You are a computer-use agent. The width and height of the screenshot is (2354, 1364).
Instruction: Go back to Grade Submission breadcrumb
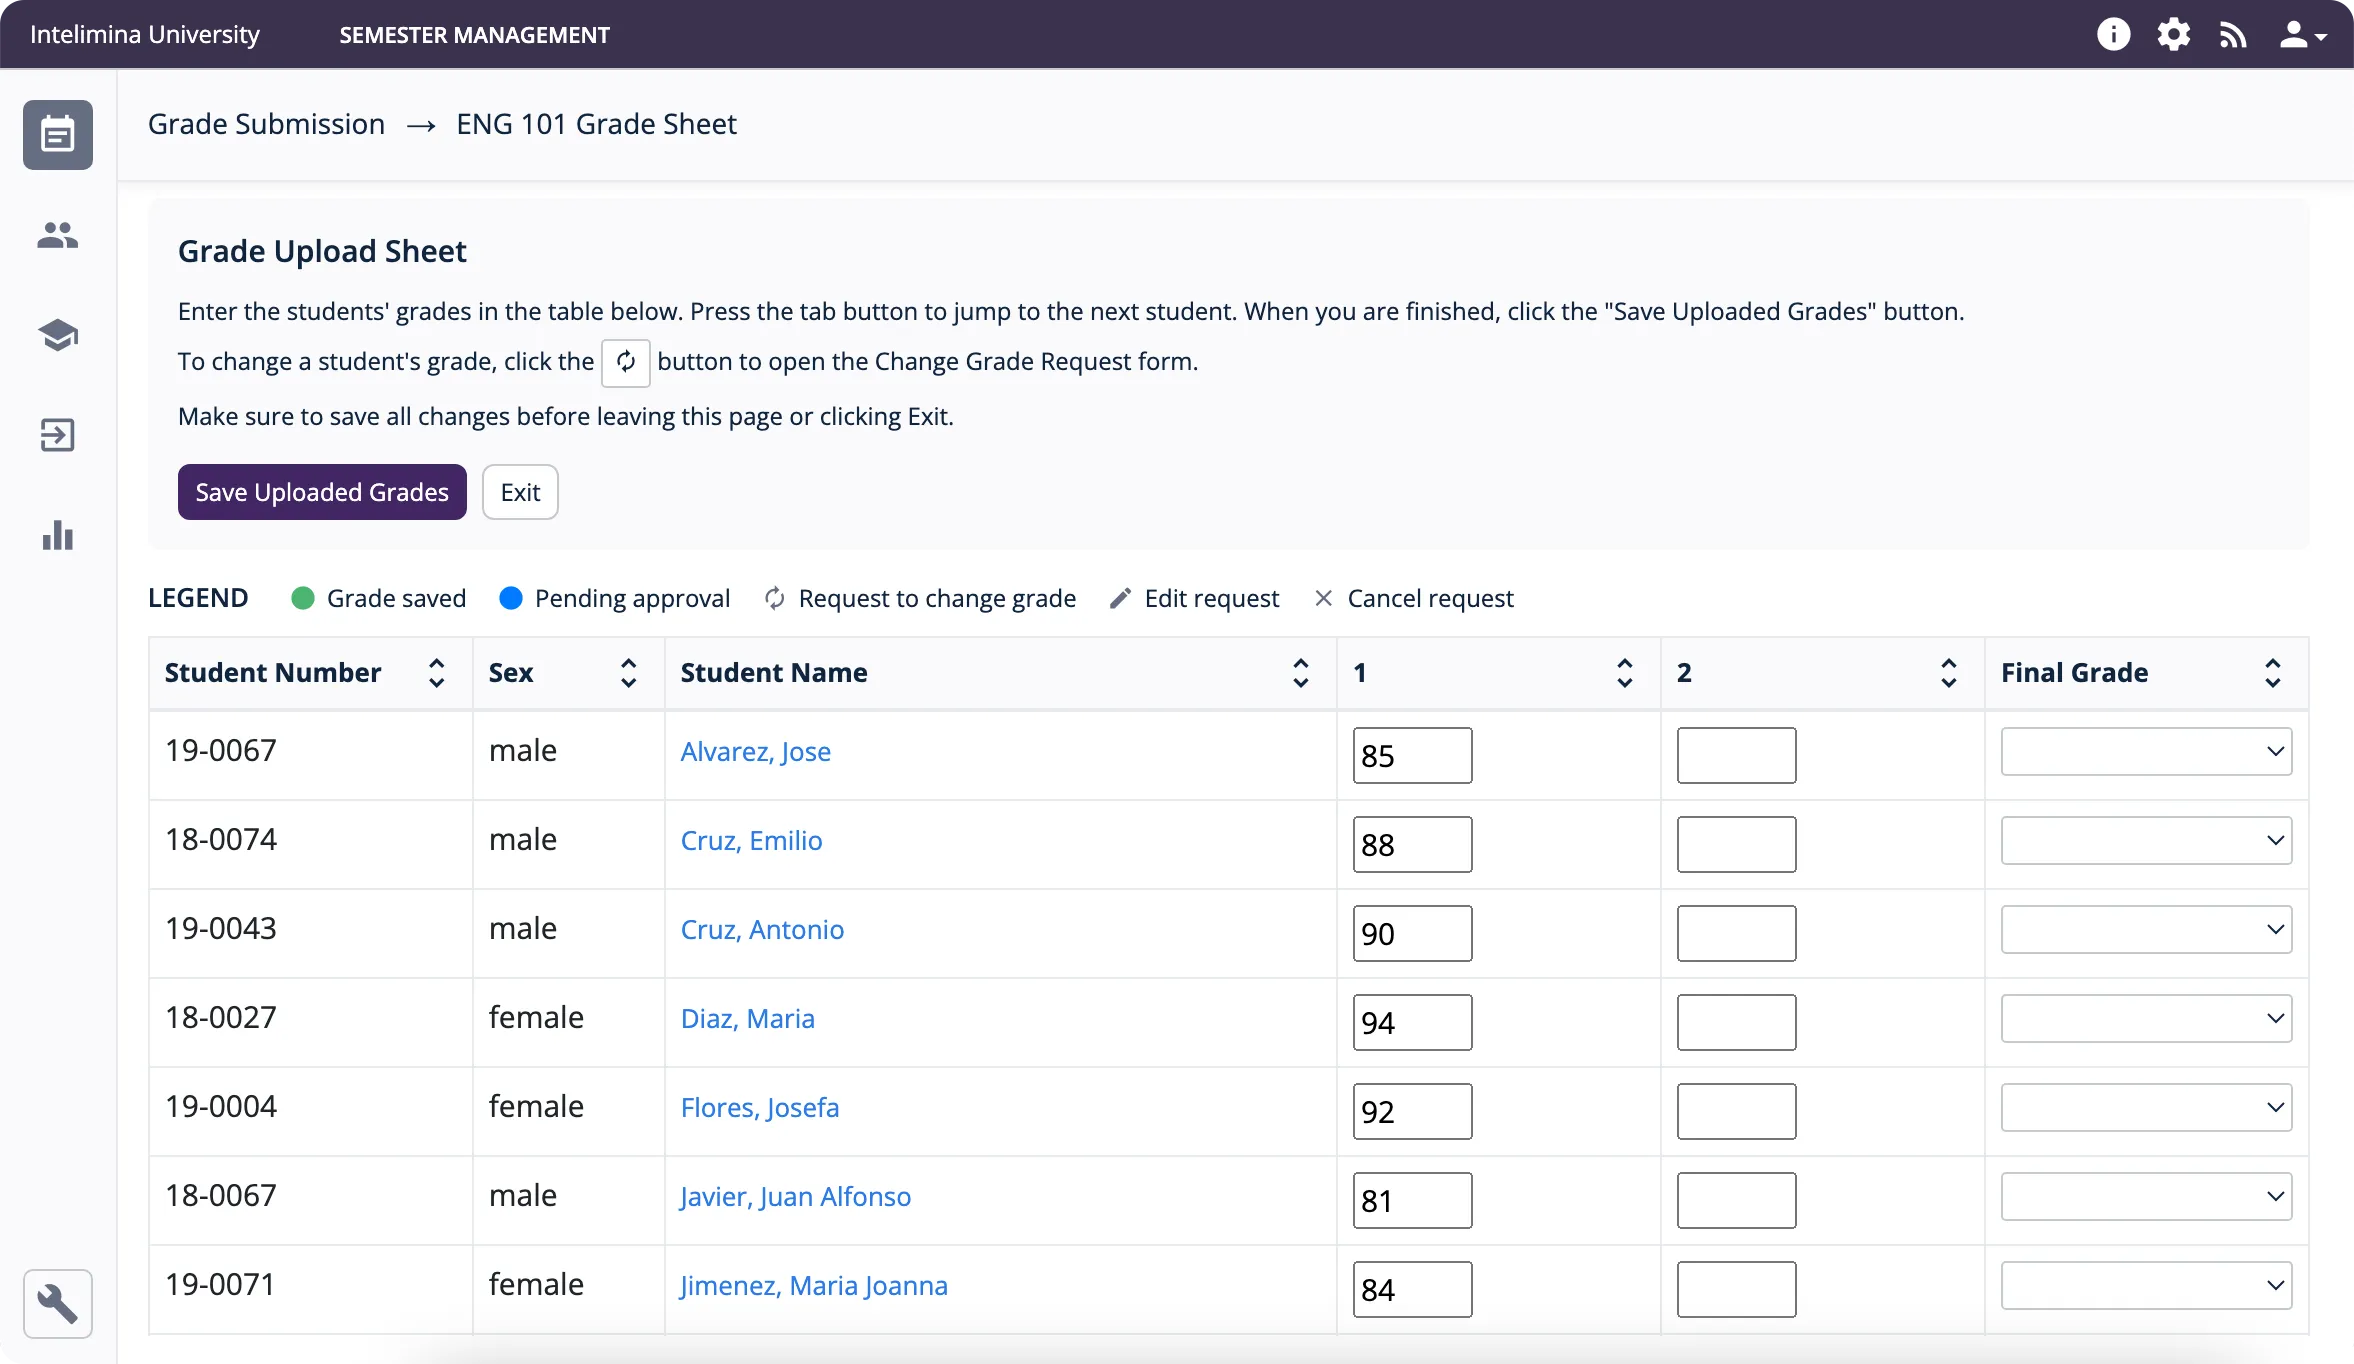(266, 124)
